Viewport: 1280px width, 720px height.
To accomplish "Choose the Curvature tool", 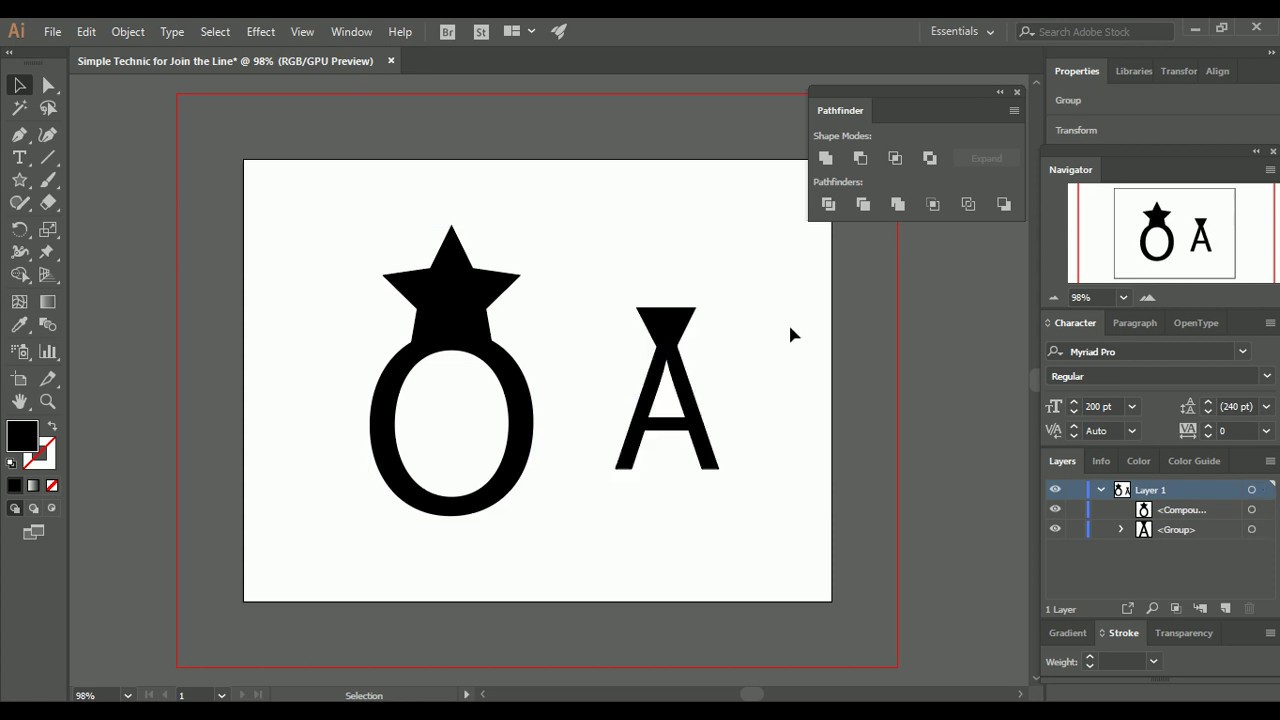I will point(48,135).
